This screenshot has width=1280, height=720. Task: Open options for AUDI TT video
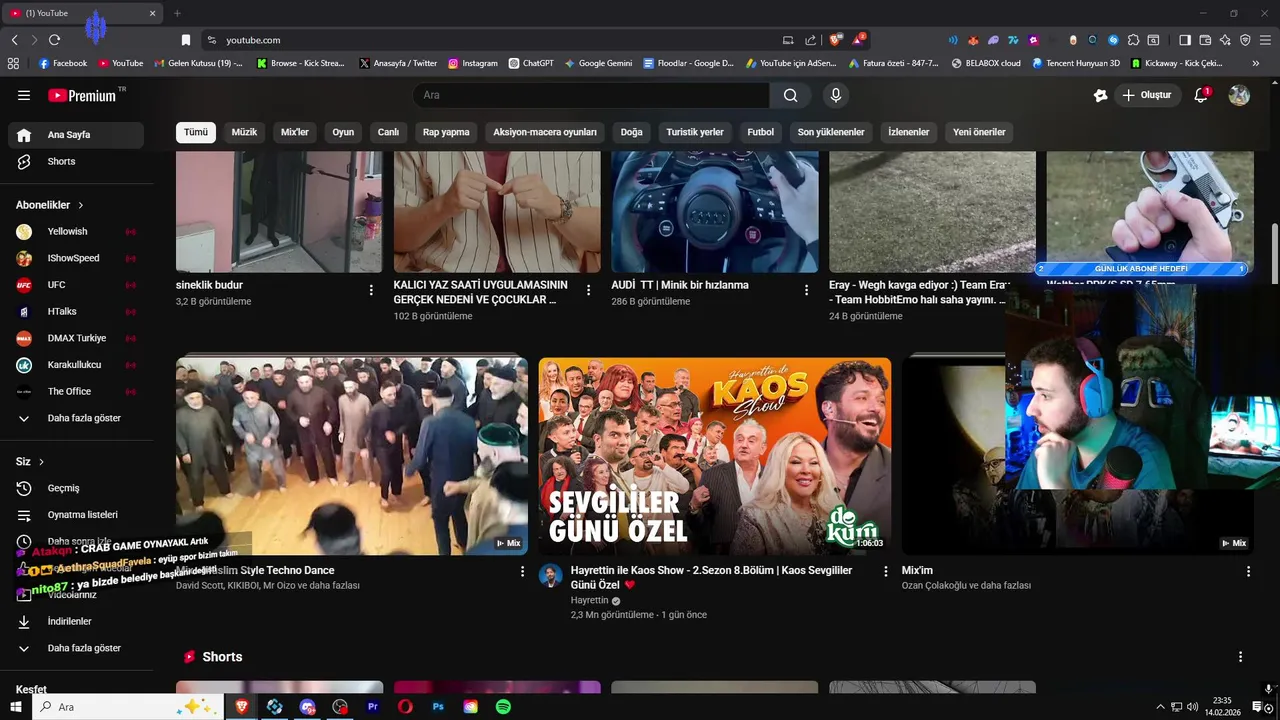pyautogui.click(x=806, y=290)
